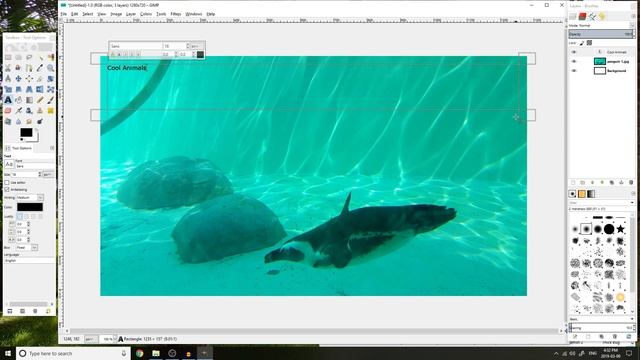Select the Move tool

pos(19,78)
